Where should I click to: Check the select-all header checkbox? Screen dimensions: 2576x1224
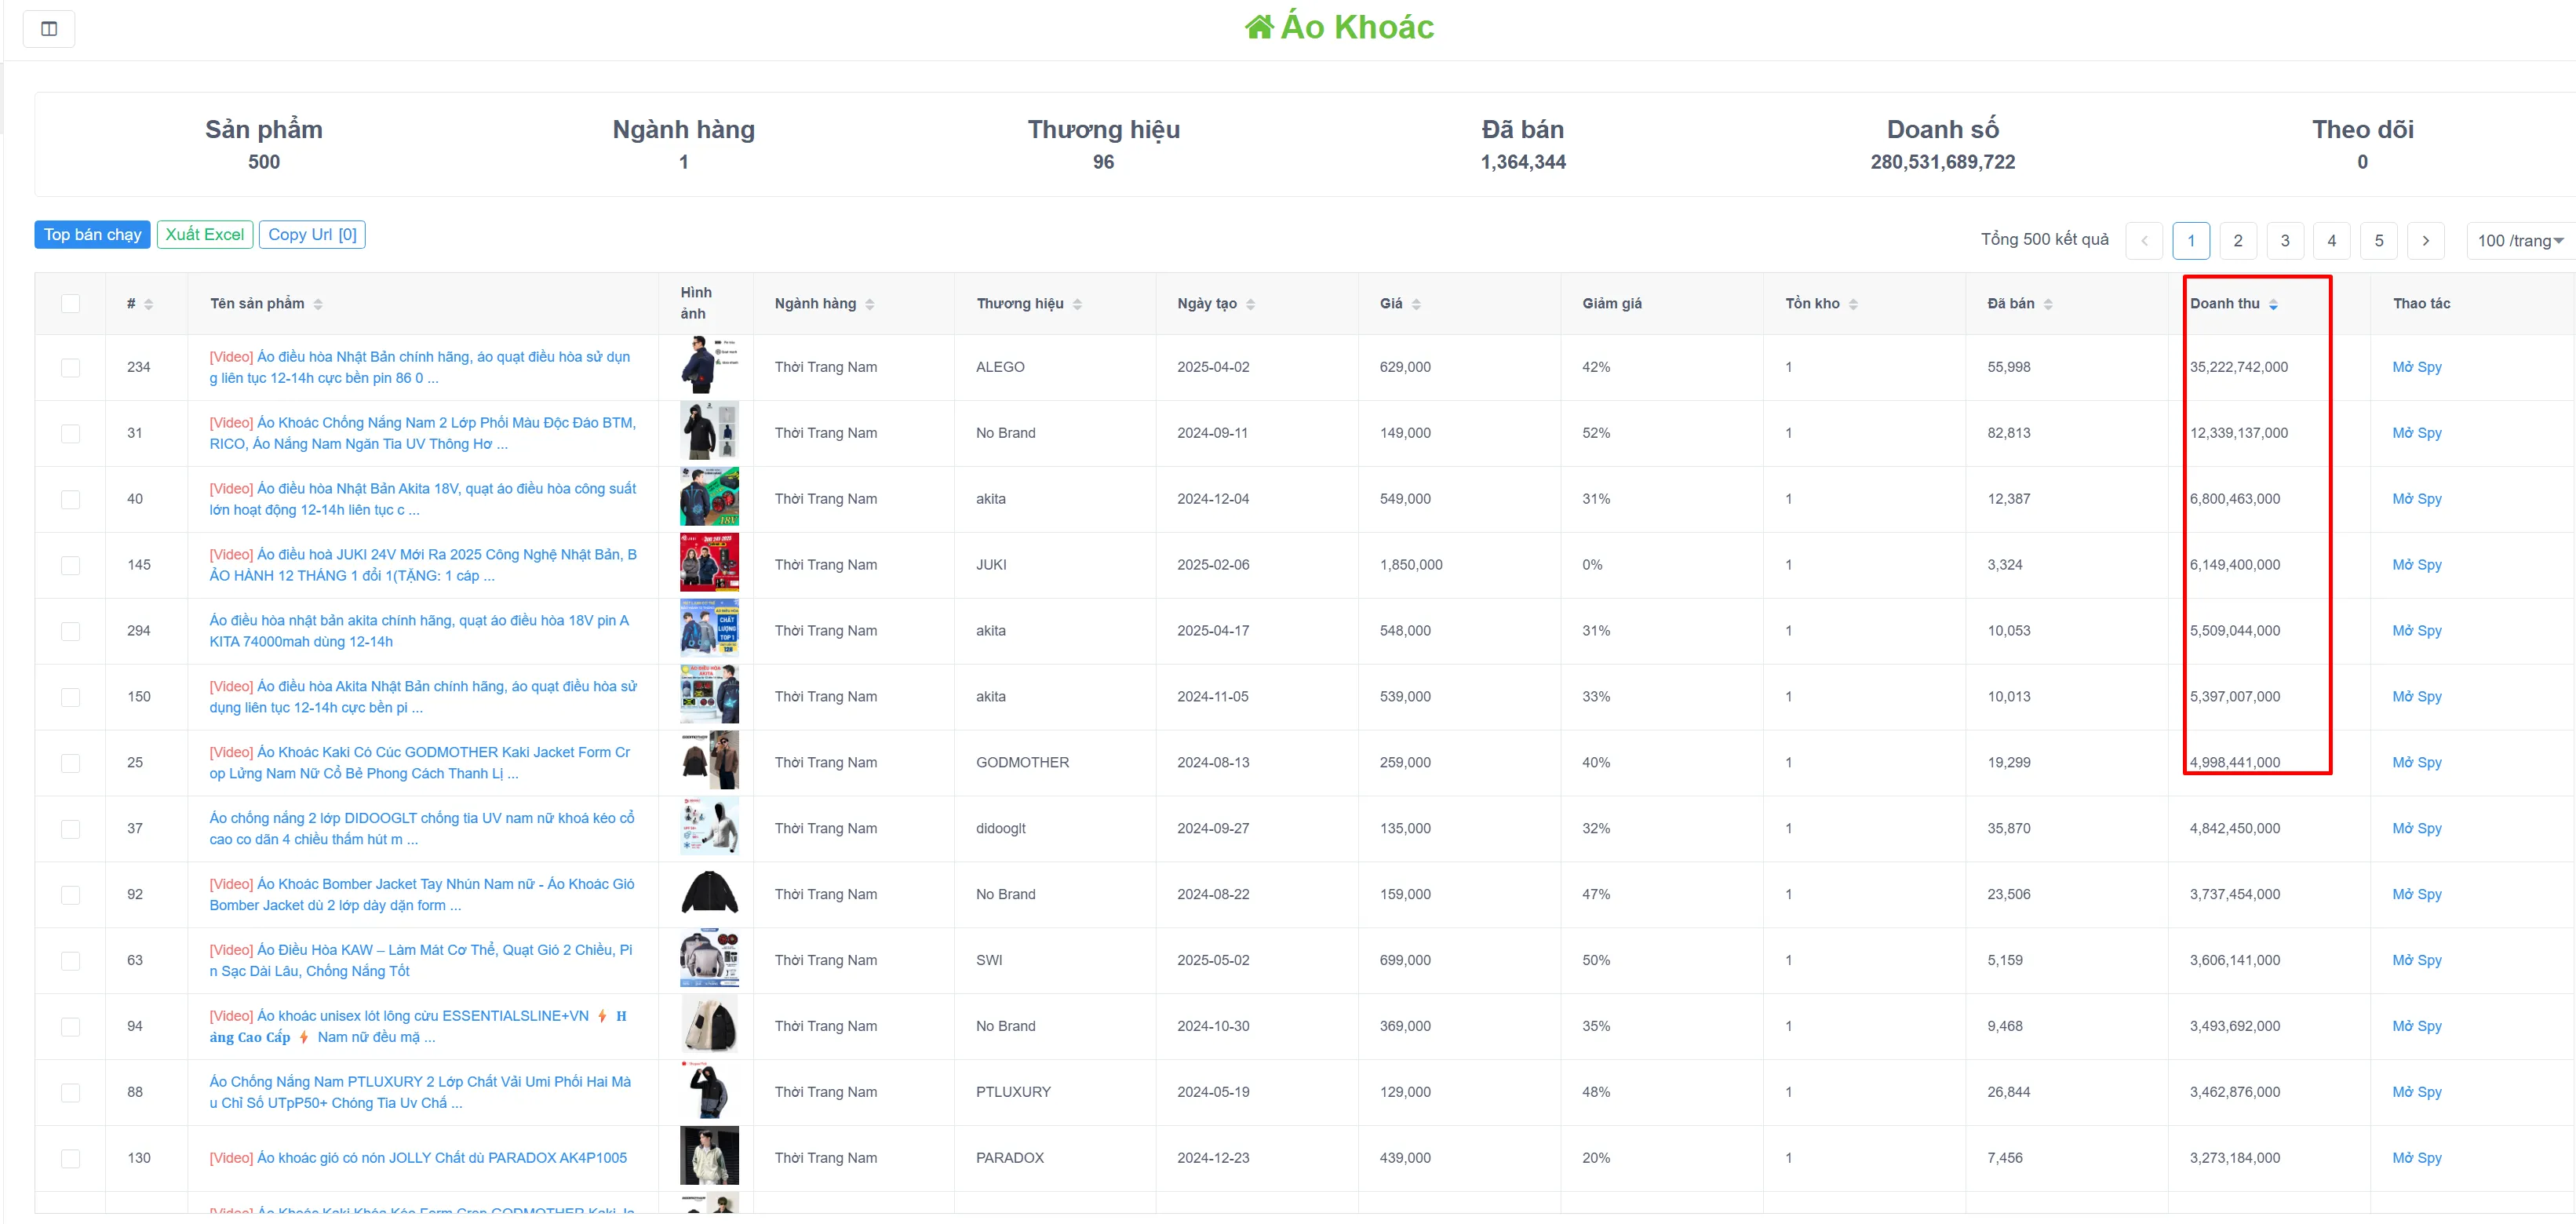click(70, 304)
